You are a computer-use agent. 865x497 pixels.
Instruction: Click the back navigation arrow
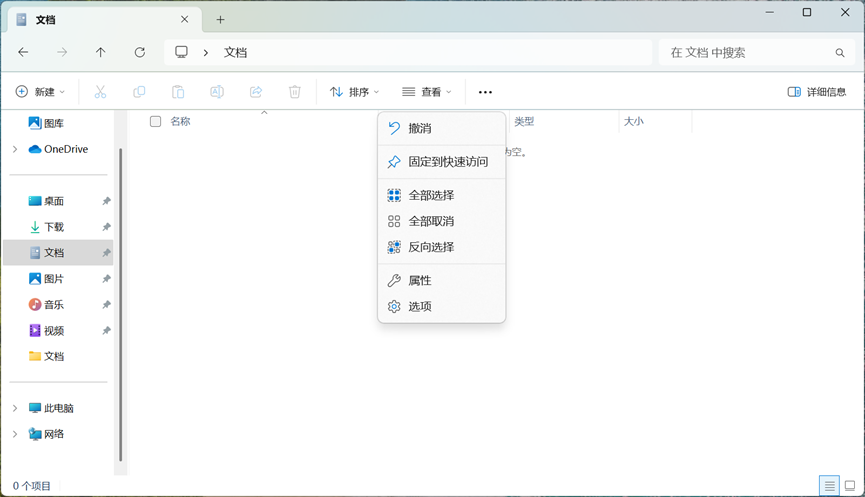tap(23, 52)
